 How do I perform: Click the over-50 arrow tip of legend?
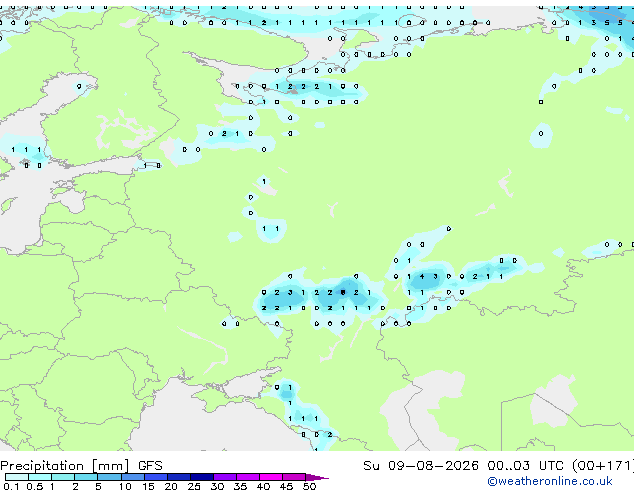pos(317,478)
